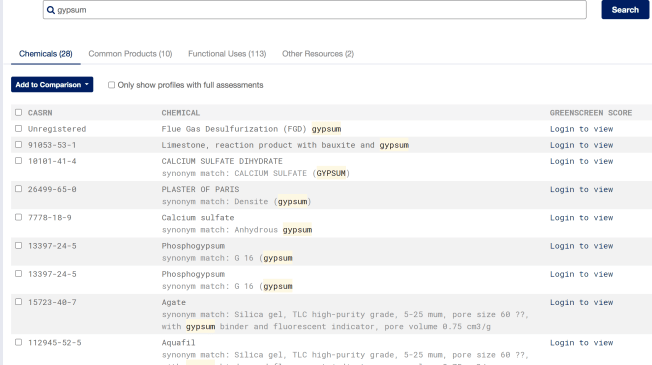Click Login to view for Calcium Sulfate Dihydrate
The height and width of the screenshot is (365, 652).
pos(581,161)
